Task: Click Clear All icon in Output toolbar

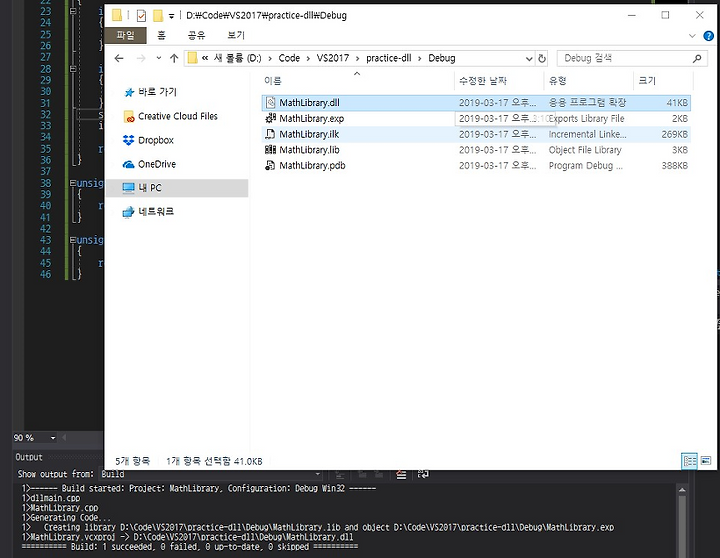Action: (x=401, y=475)
